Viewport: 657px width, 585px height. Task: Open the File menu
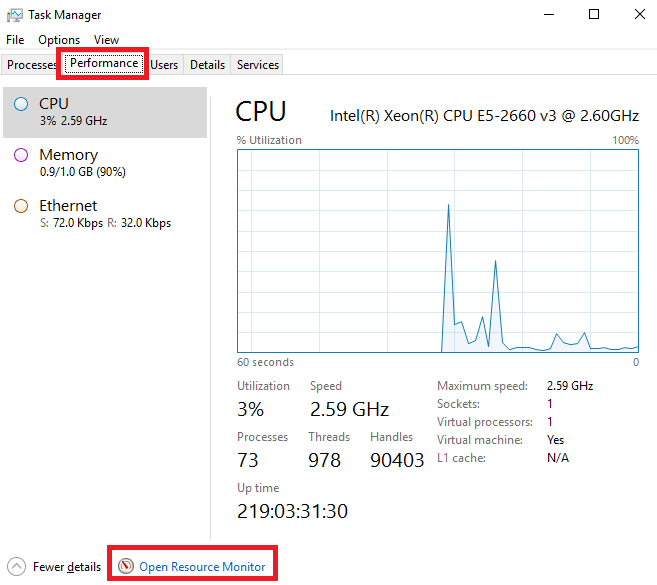15,40
